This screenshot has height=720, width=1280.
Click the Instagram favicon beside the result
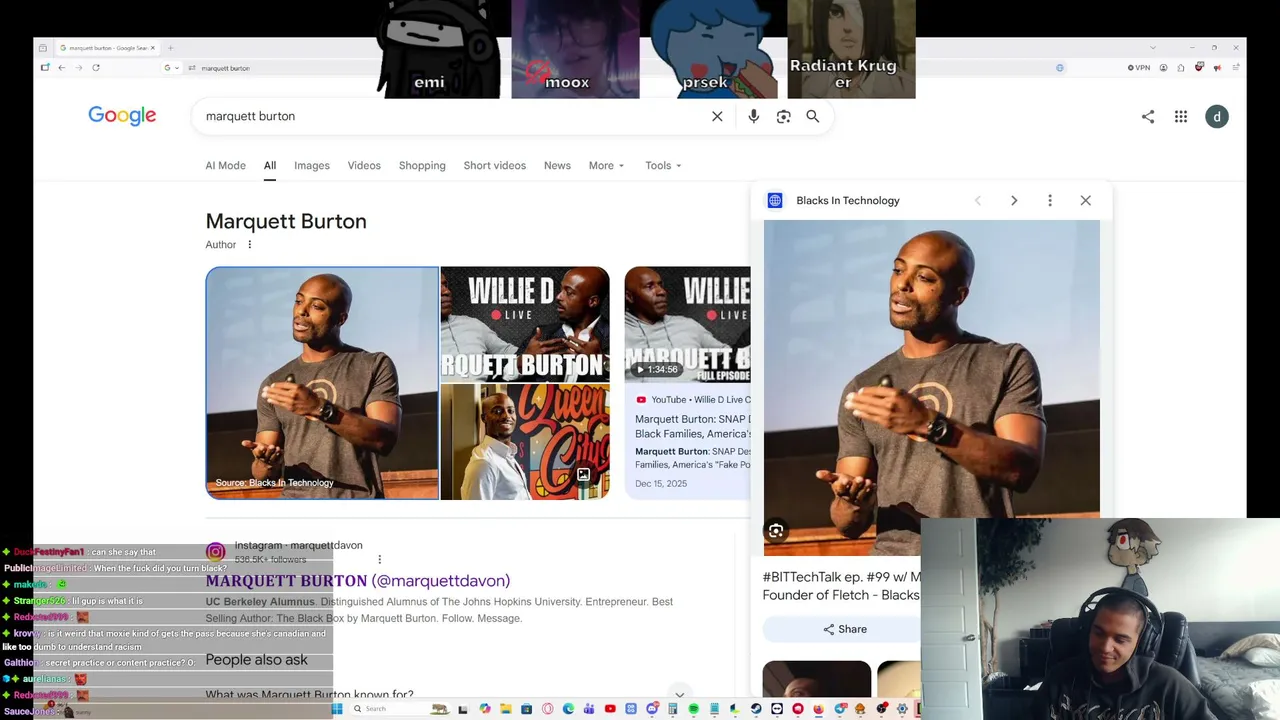[x=215, y=551]
